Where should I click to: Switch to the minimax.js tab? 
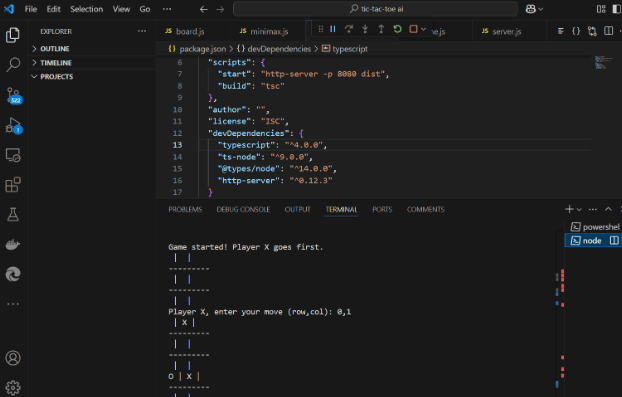click(x=269, y=31)
